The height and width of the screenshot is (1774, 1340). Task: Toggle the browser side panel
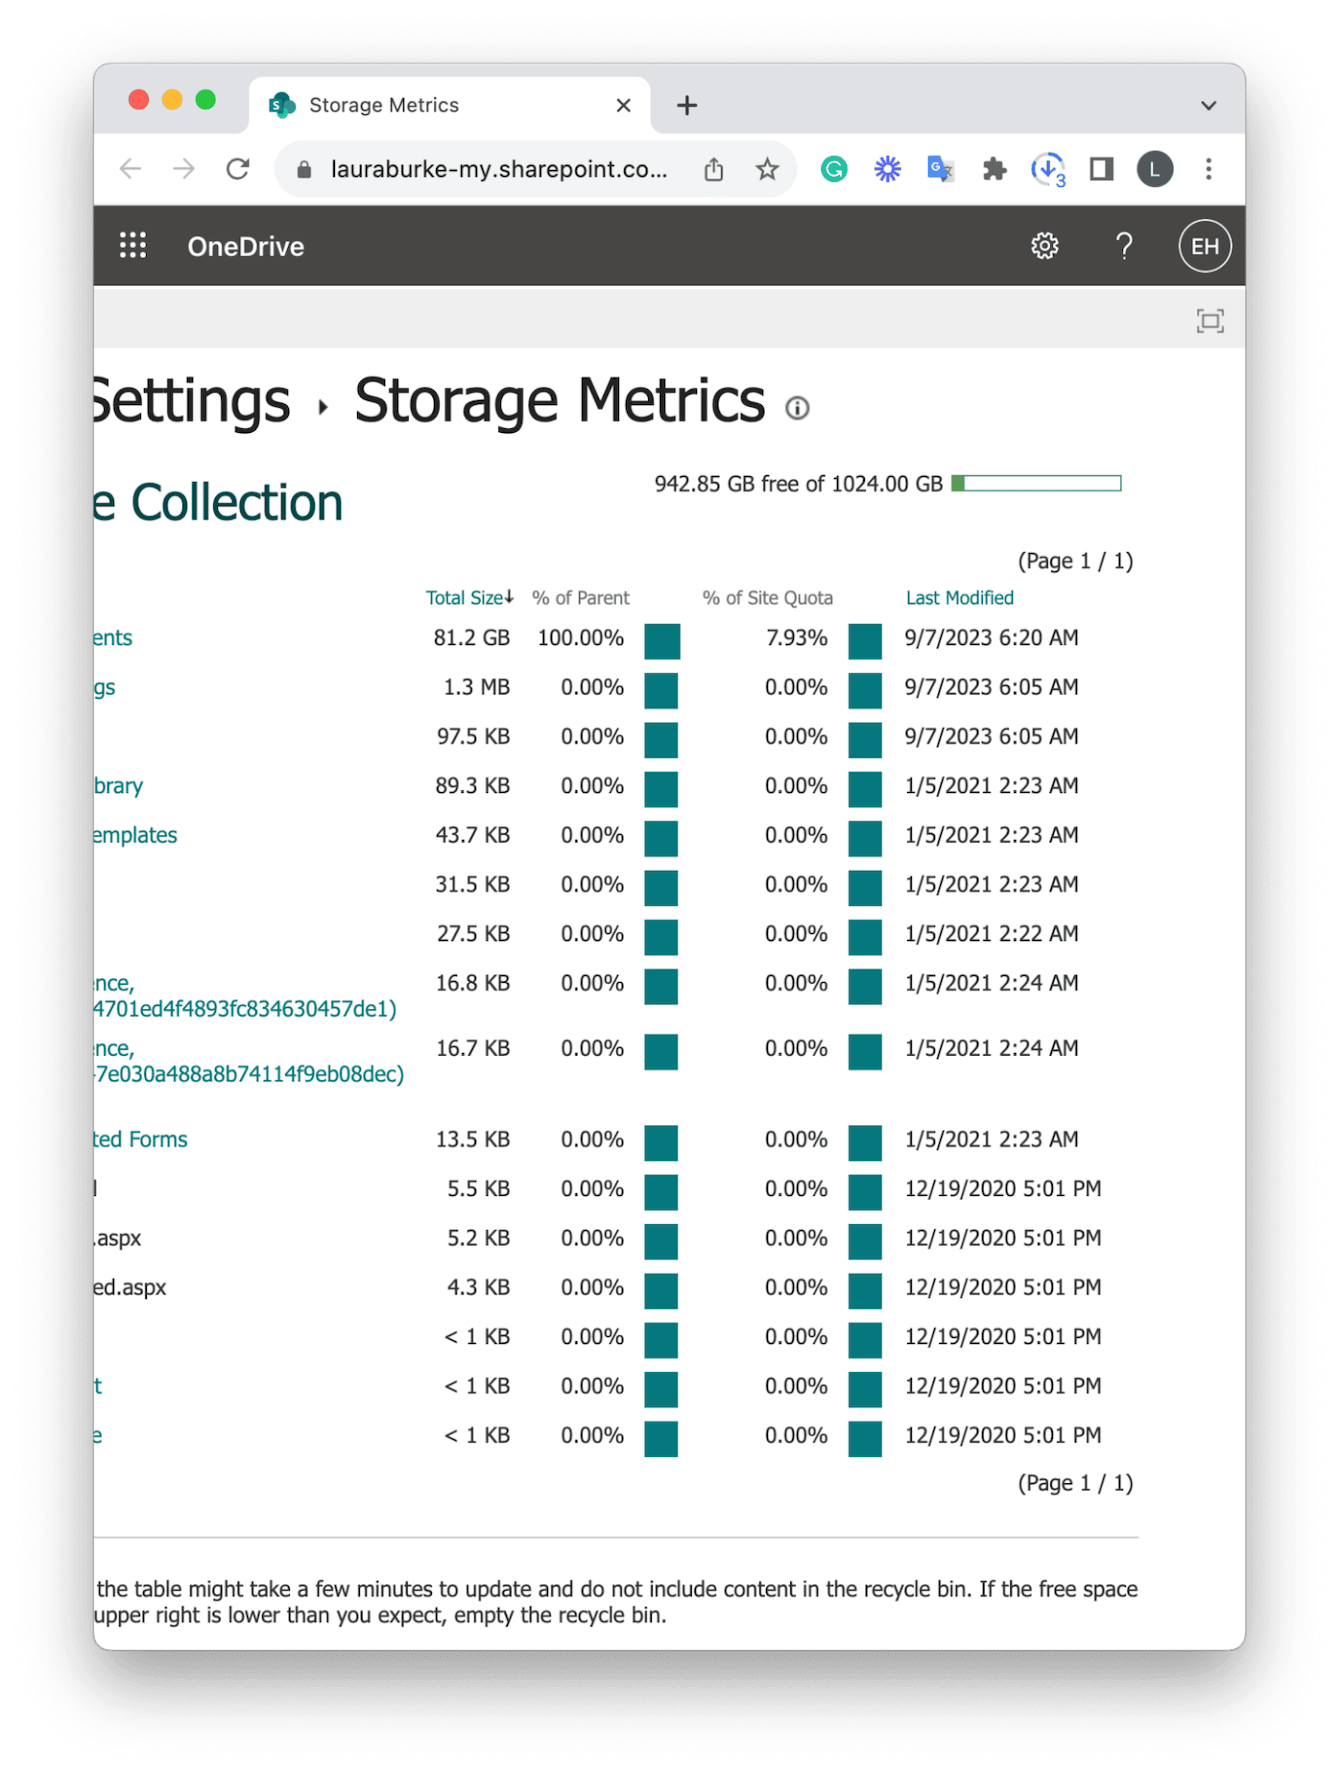pos(1101,170)
